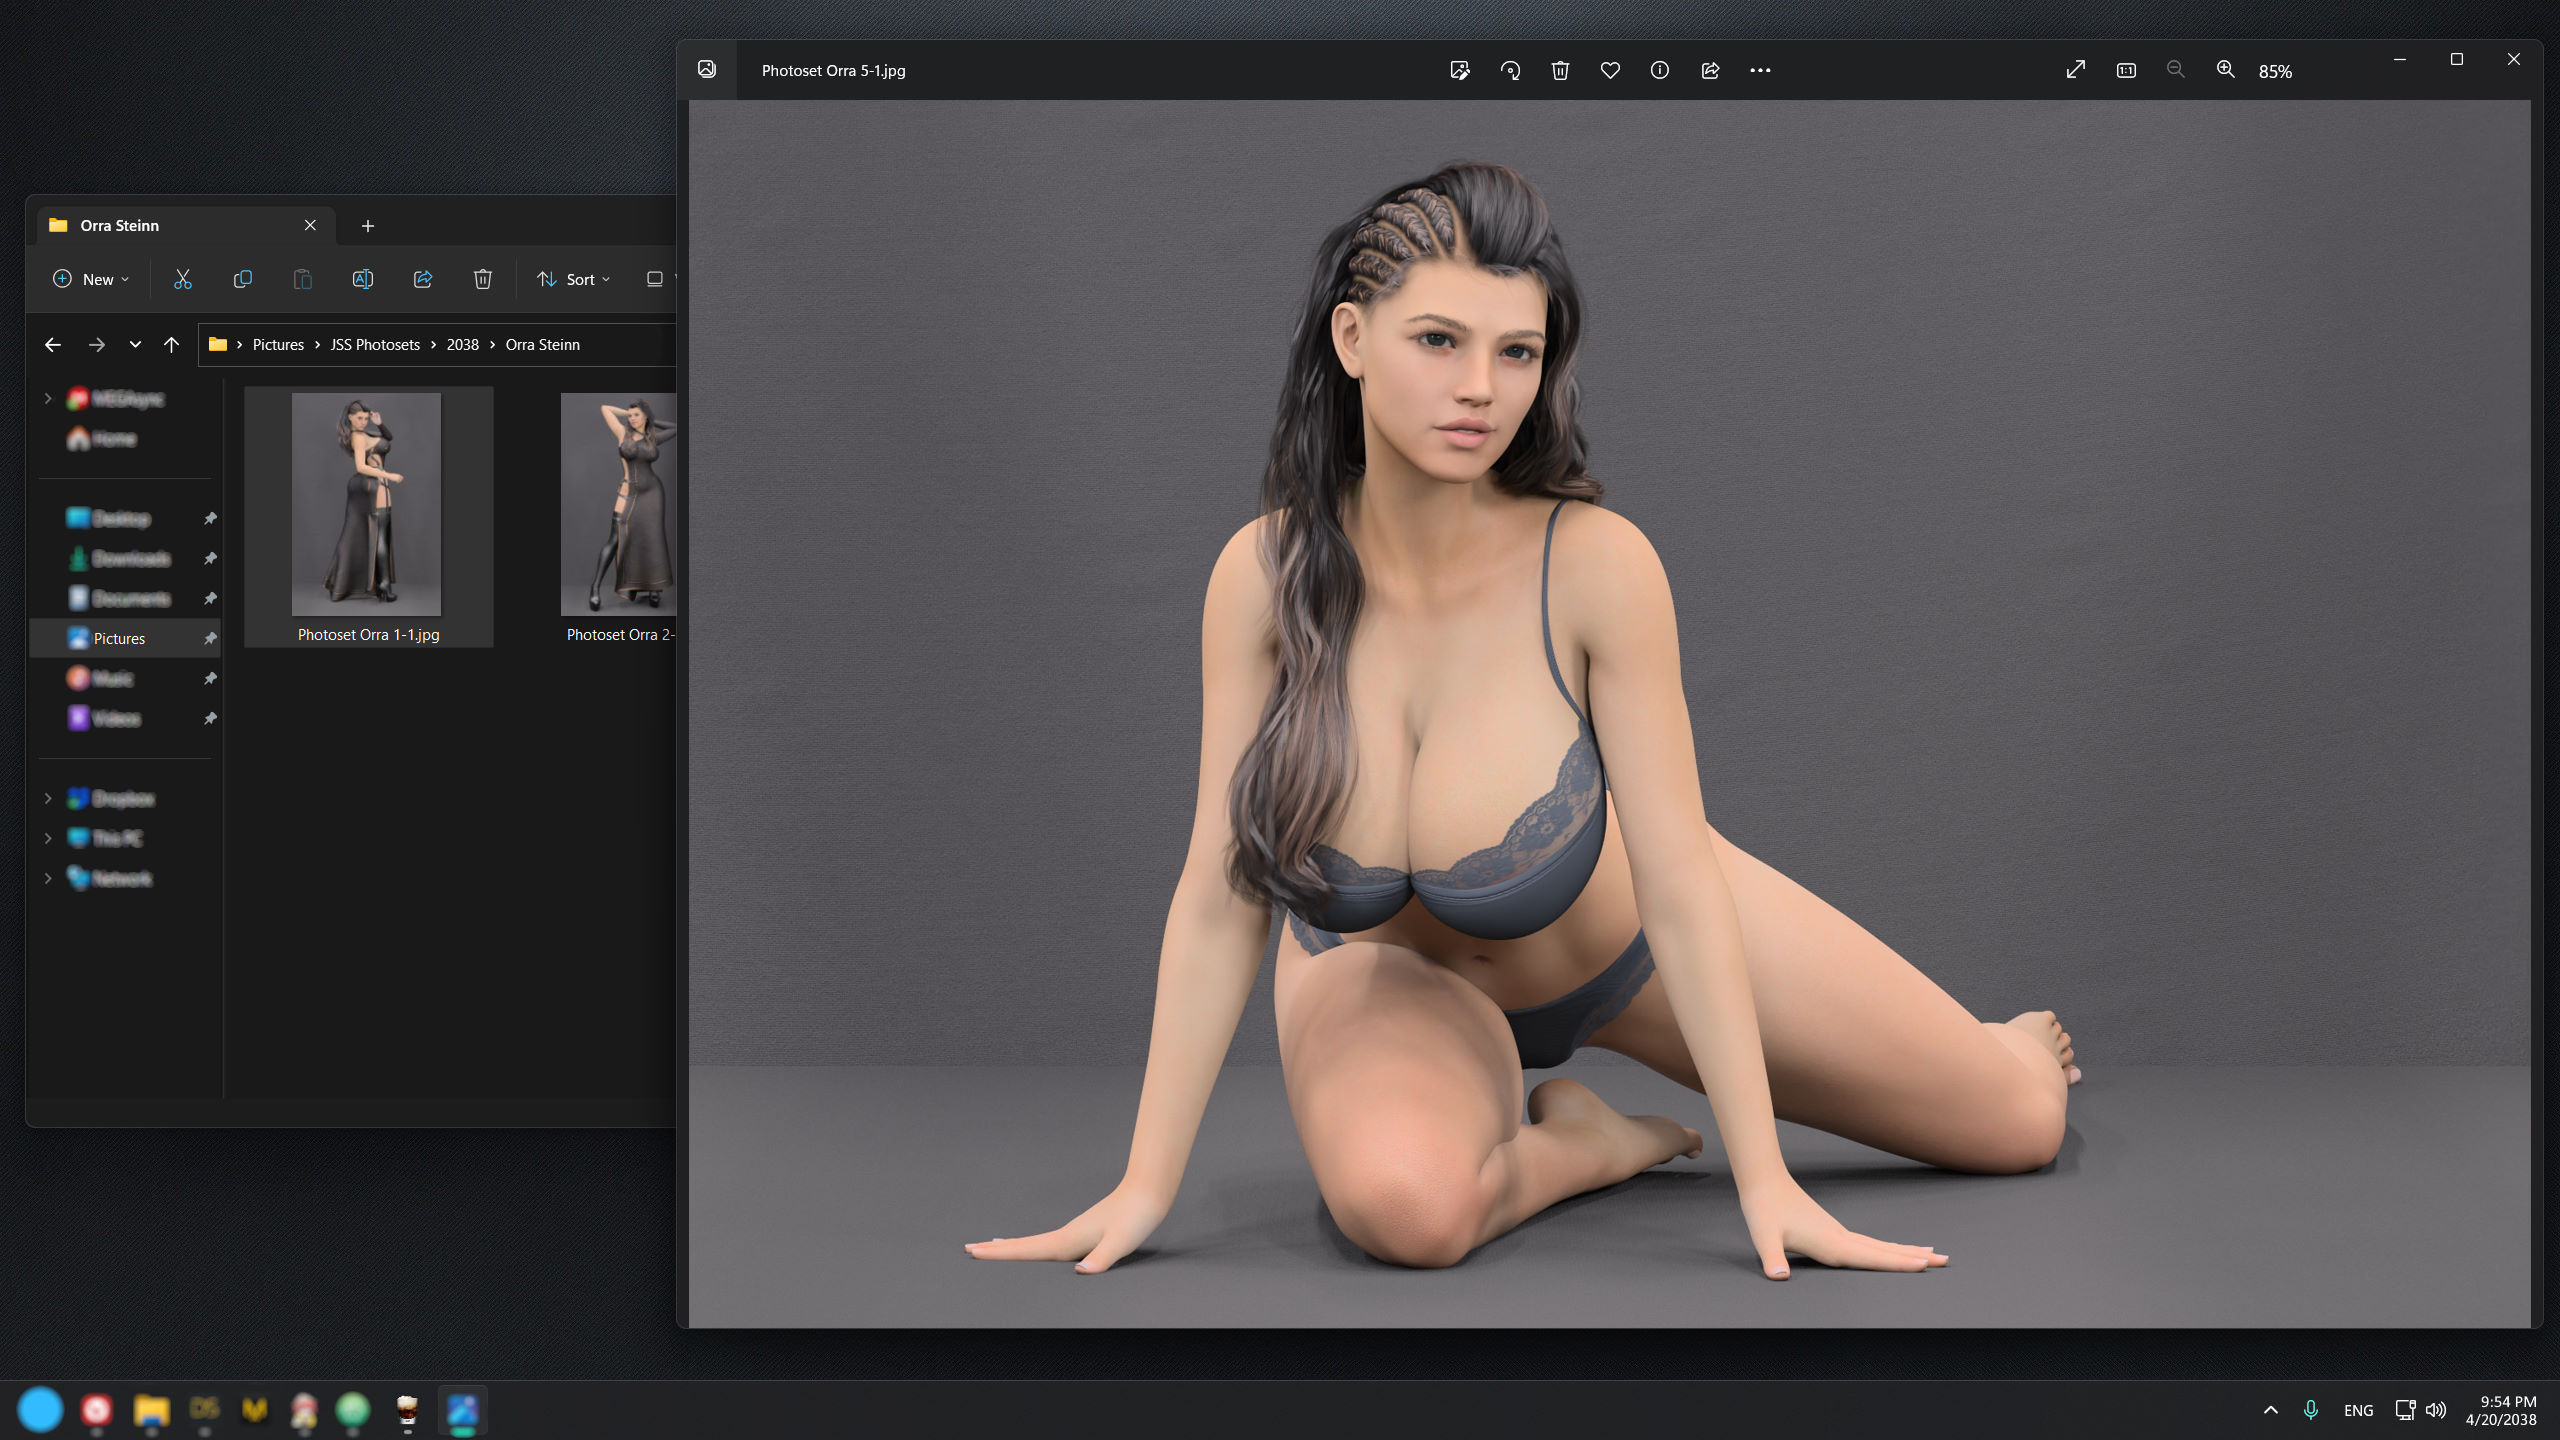Open the Sort dropdown menu
2560x1440 pixels.
coord(574,279)
